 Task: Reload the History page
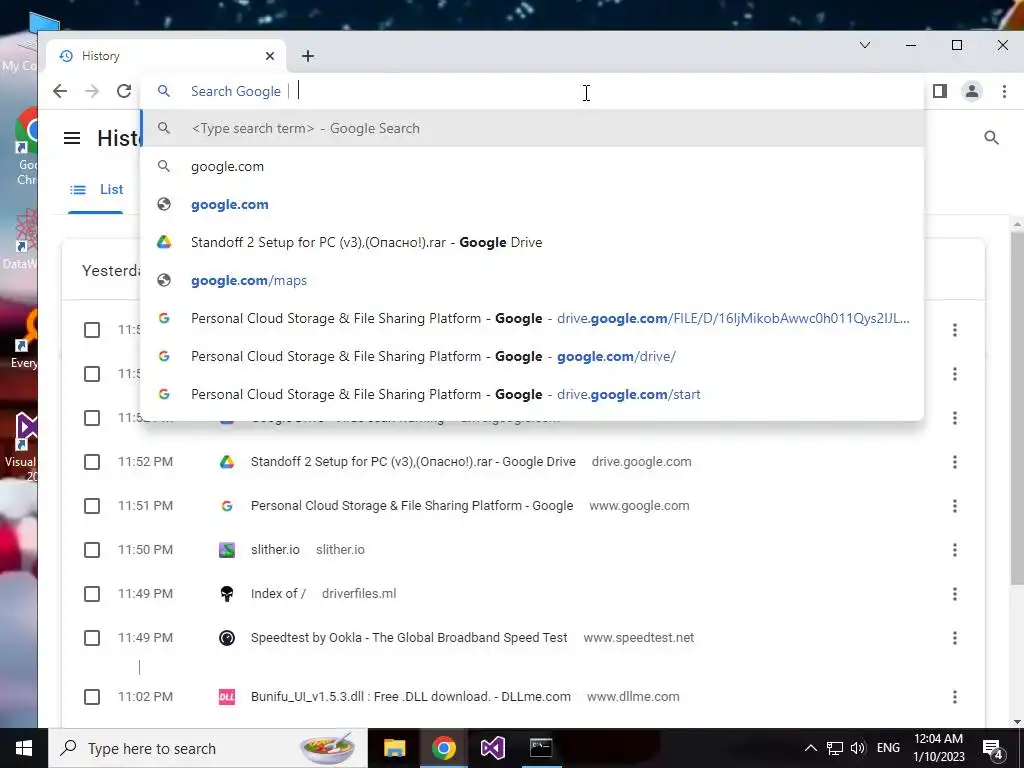click(x=124, y=91)
